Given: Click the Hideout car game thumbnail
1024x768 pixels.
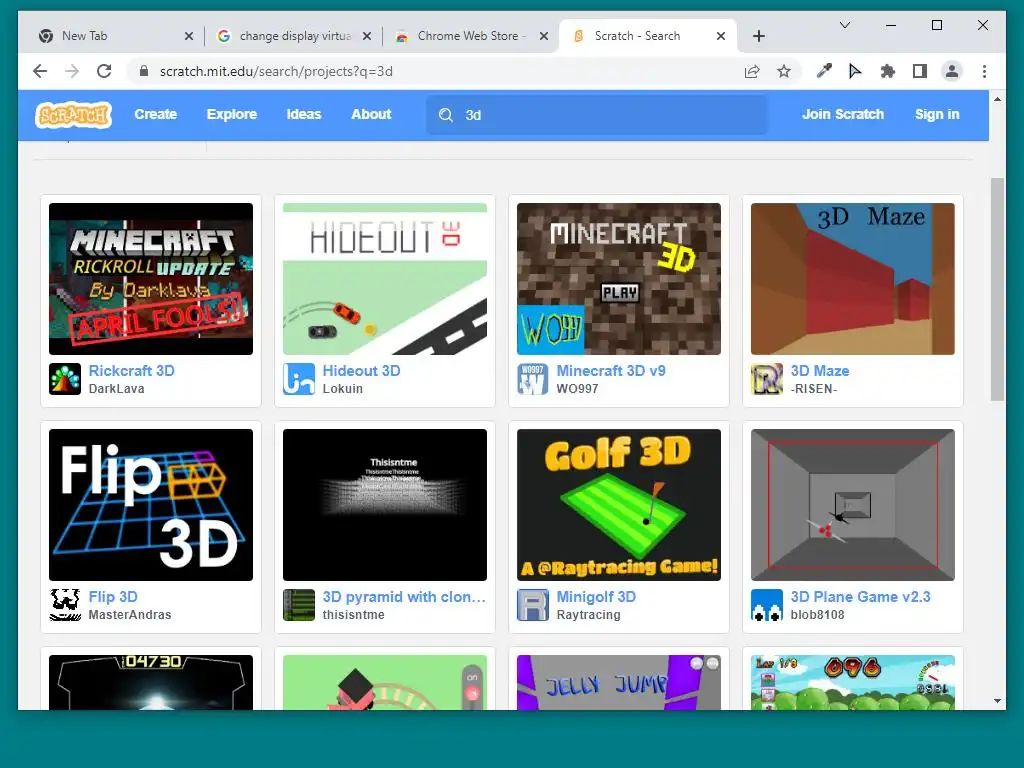Looking at the screenshot, I should click(x=385, y=279).
